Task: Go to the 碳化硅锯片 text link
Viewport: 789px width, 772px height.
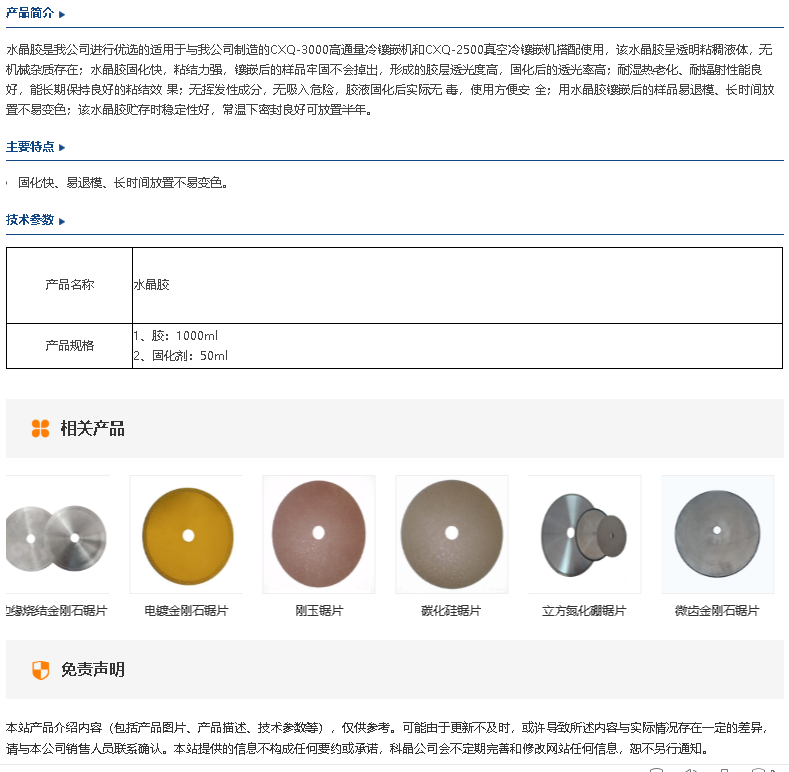Action: click(x=451, y=611)
